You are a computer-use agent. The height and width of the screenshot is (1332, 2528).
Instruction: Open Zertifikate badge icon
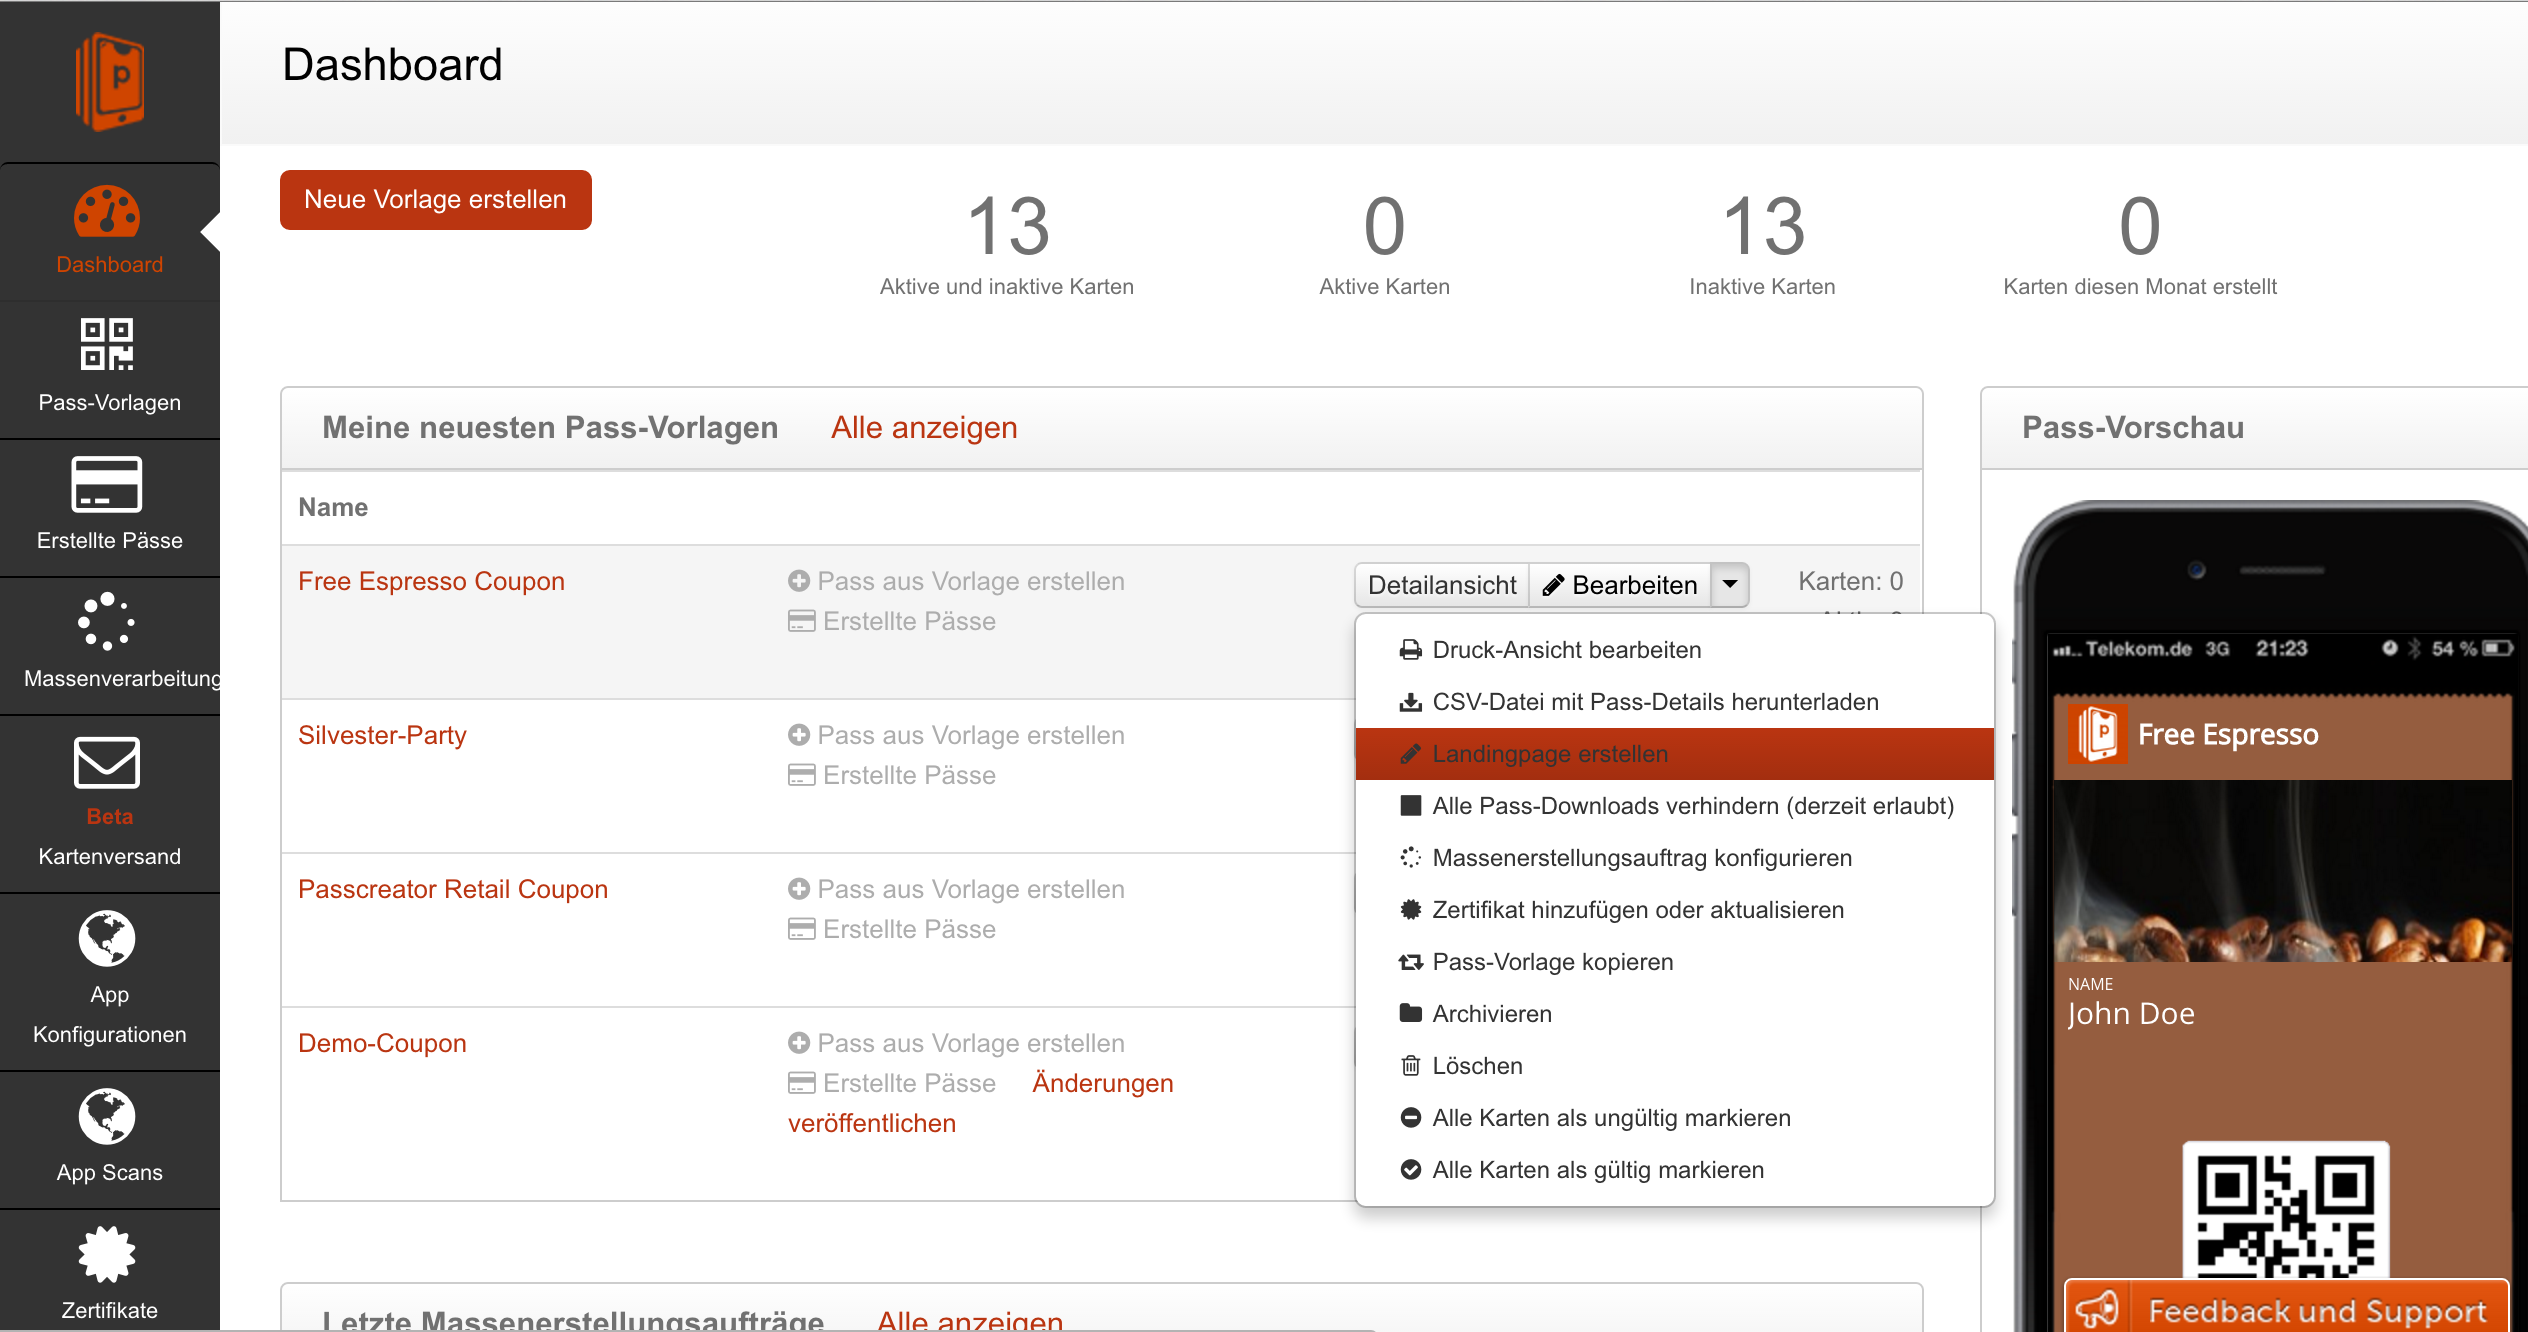(107, 1254)
